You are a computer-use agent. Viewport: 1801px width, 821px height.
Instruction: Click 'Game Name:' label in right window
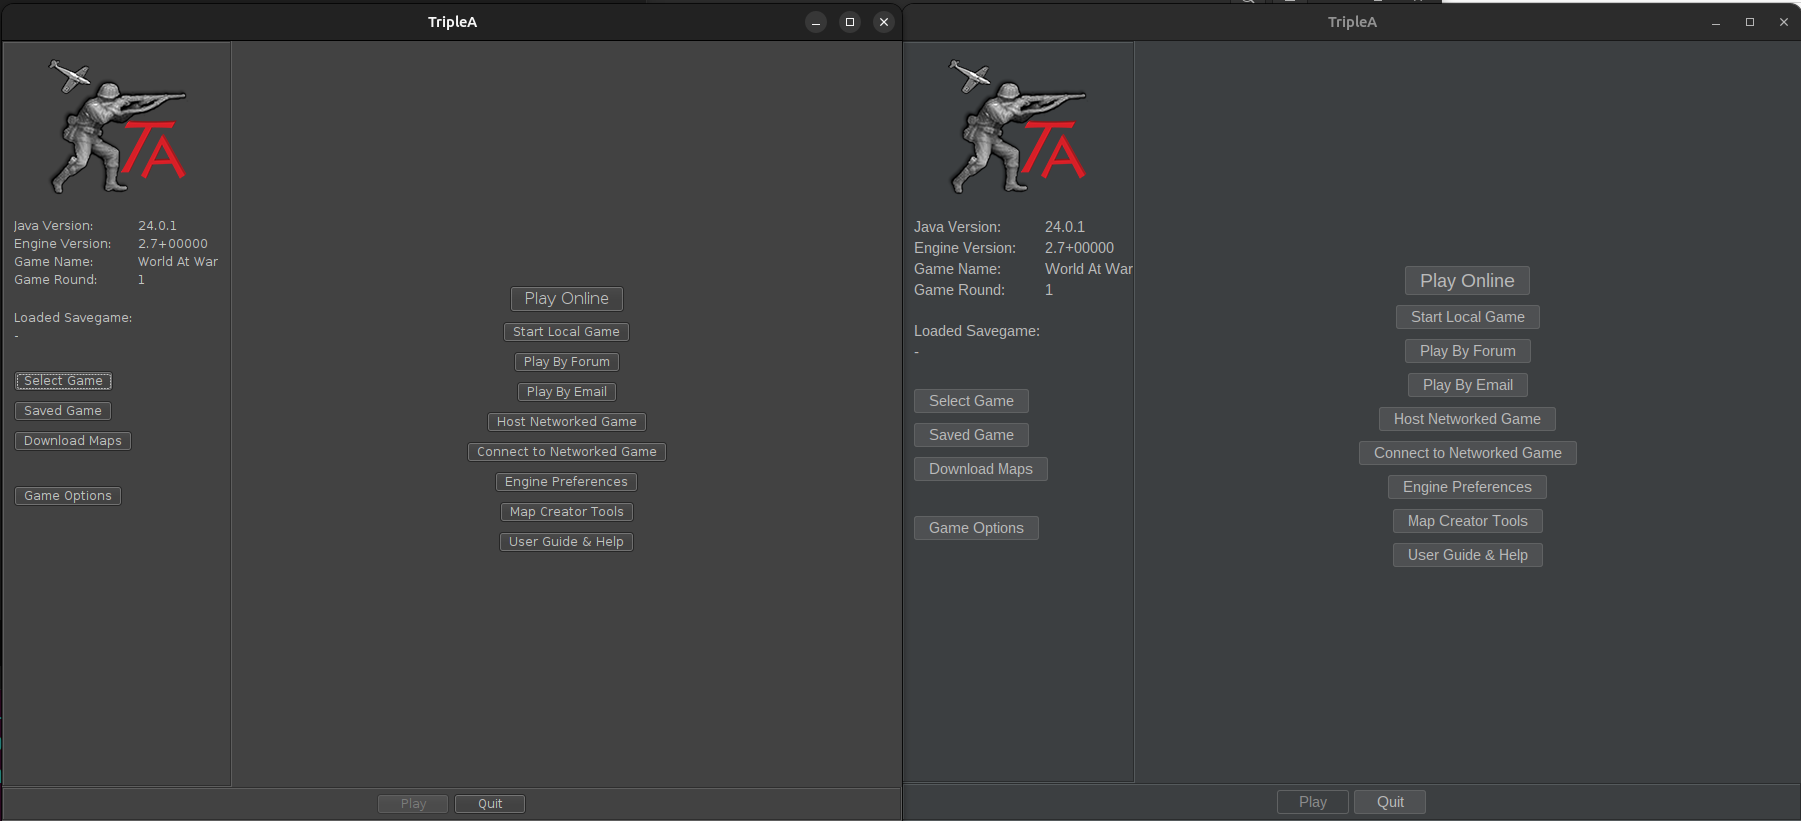(957, 269)
